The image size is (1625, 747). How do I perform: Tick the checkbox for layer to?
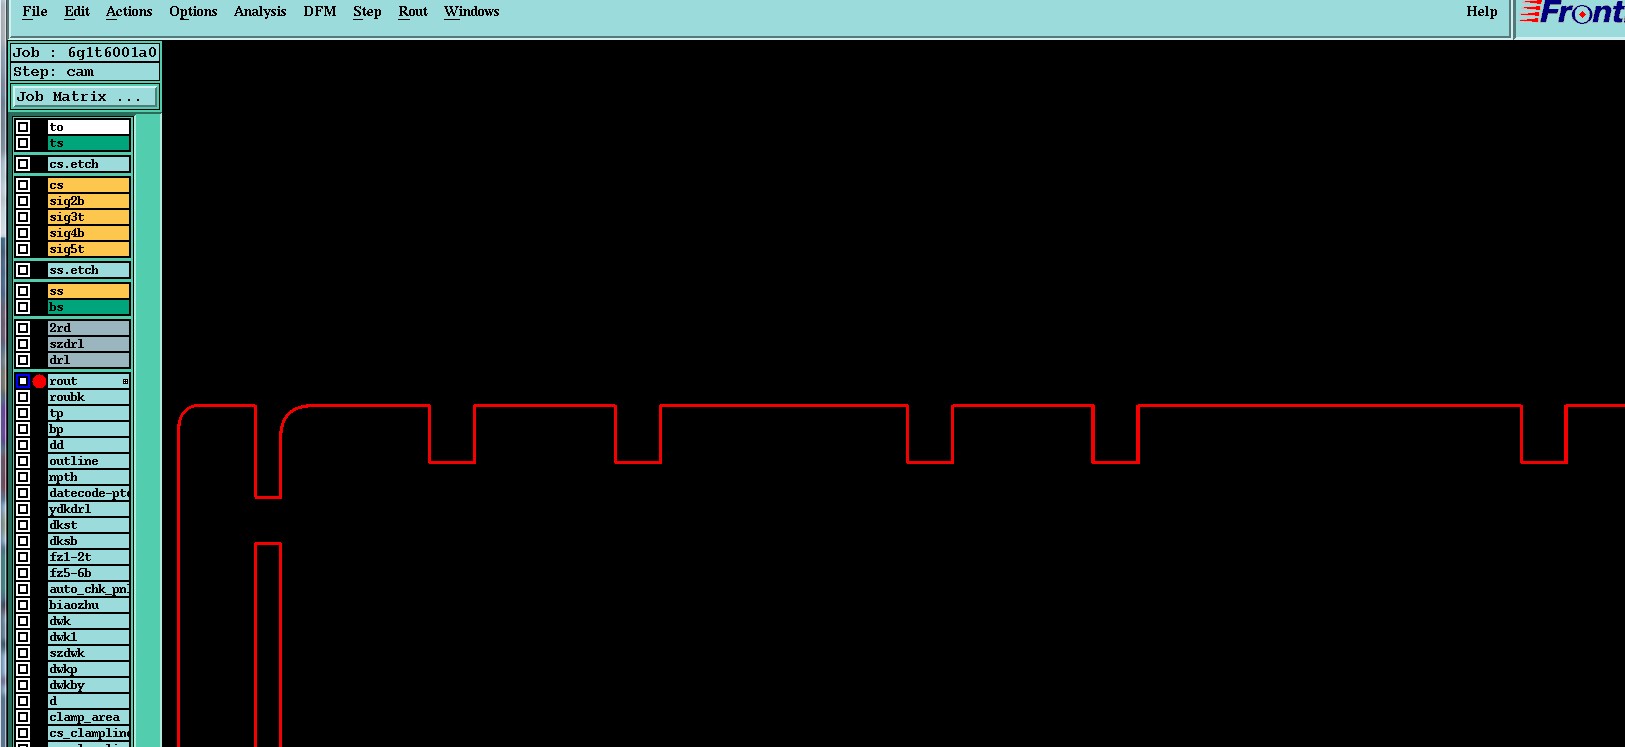(23, 127)
